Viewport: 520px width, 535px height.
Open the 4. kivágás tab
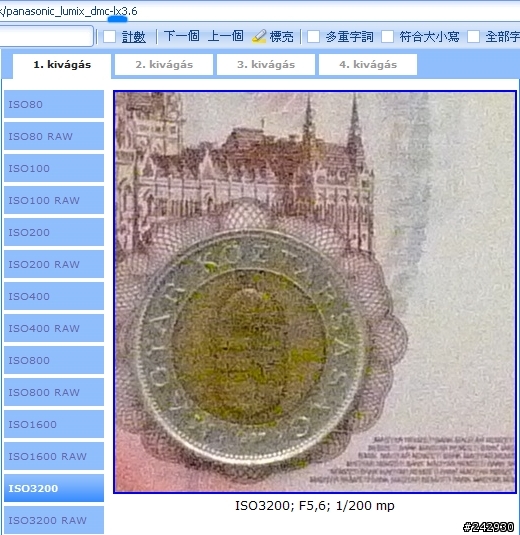pyautogui.click(x=368, y=64)
